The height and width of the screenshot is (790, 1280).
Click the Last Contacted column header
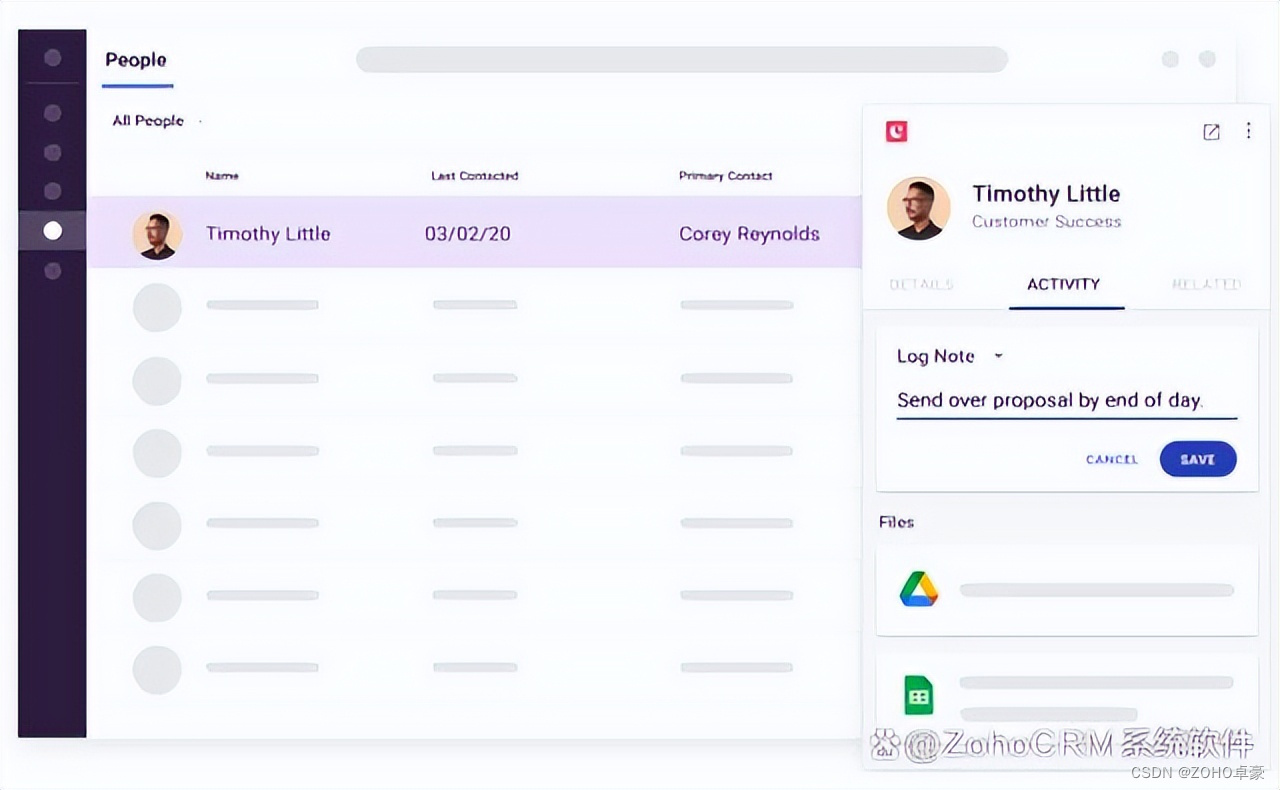point(475,176)
